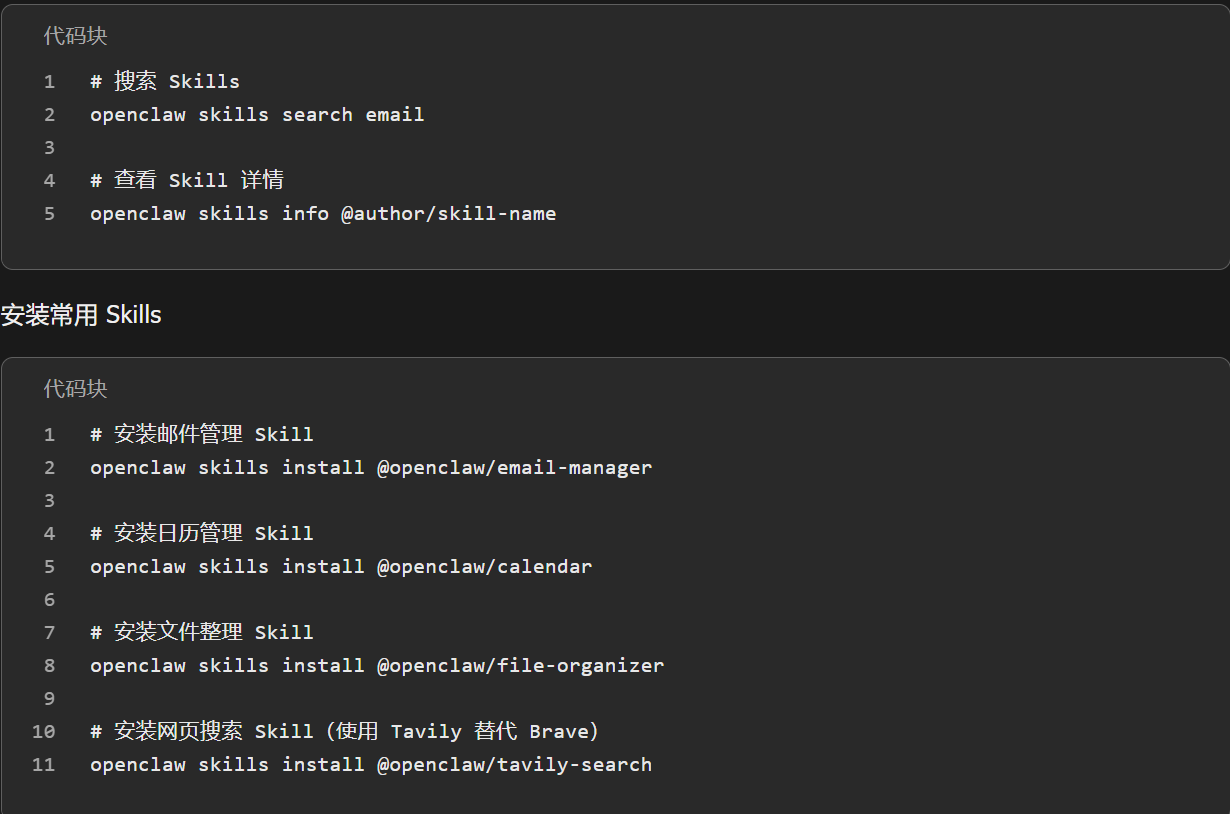The image size is (1230, 814).
Task: Click the '# 安装邮件管理 Skill' comment
Action: point(202,435)
